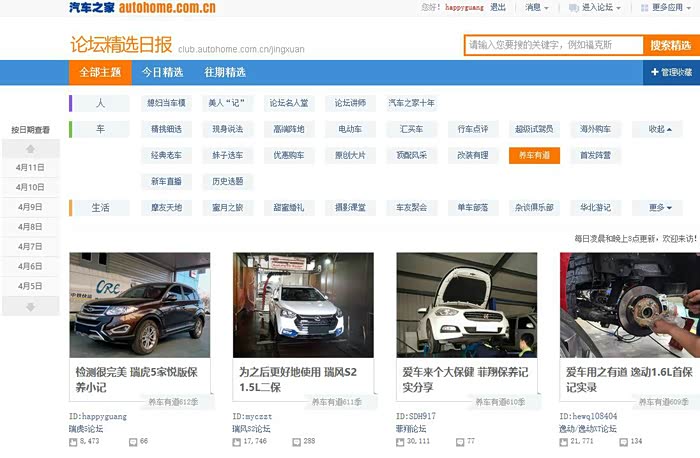Open the 菲翔保养记 post thumbnail
The image size is (700, 458).
click(x=466, y=304)
